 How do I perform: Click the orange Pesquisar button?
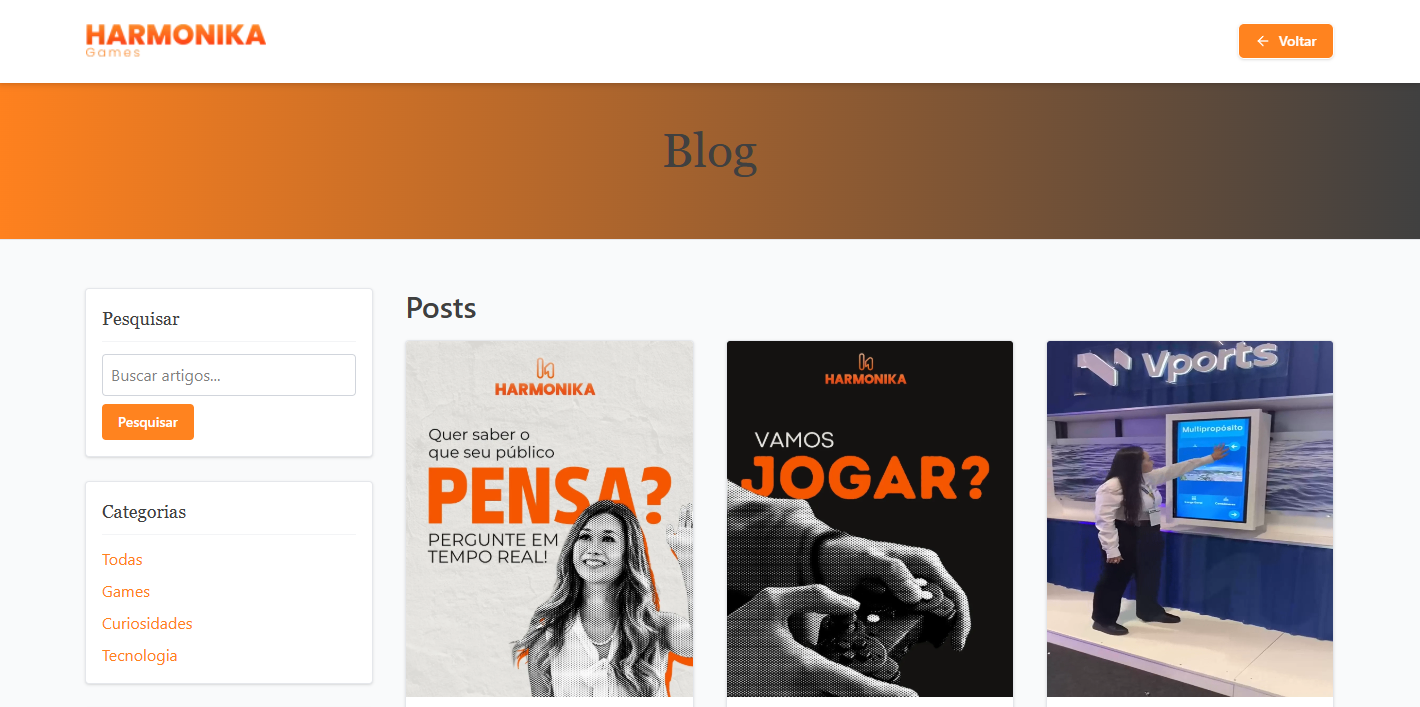coord(148,422)
